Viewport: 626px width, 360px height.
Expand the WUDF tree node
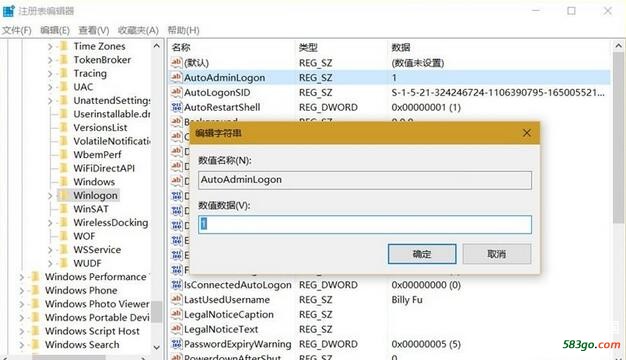pos(50,263)
